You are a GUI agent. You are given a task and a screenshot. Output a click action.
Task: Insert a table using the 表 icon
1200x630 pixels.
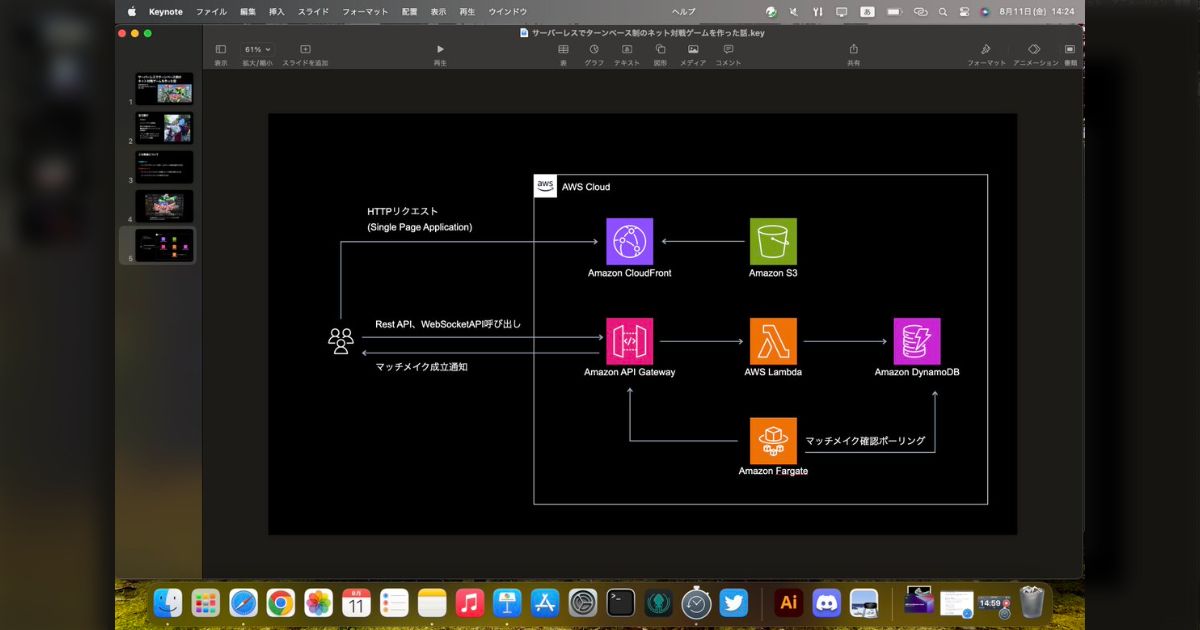click(563, 48)
